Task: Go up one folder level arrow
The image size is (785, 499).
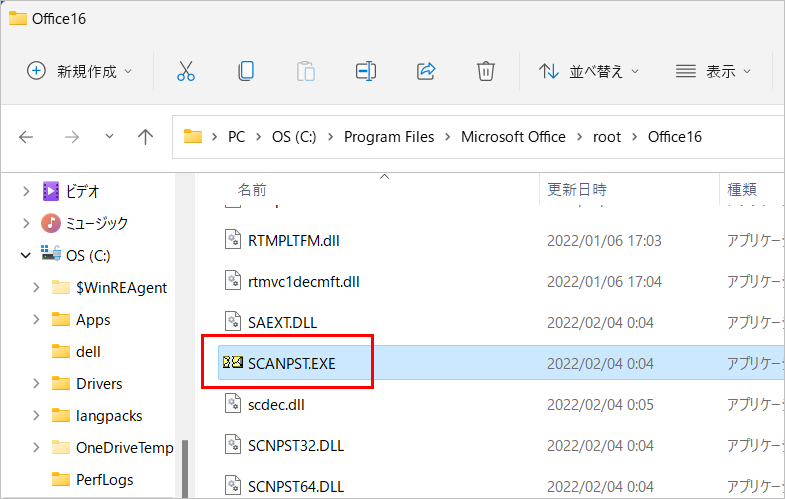Action: tap(145, 137)
